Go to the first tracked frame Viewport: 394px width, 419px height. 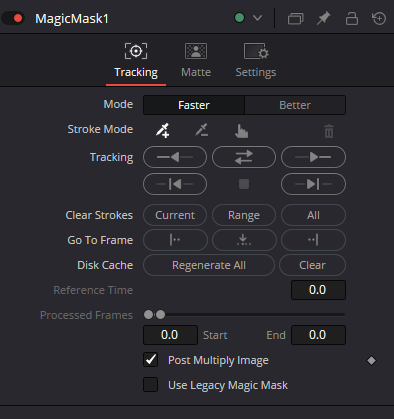(175, 240)
